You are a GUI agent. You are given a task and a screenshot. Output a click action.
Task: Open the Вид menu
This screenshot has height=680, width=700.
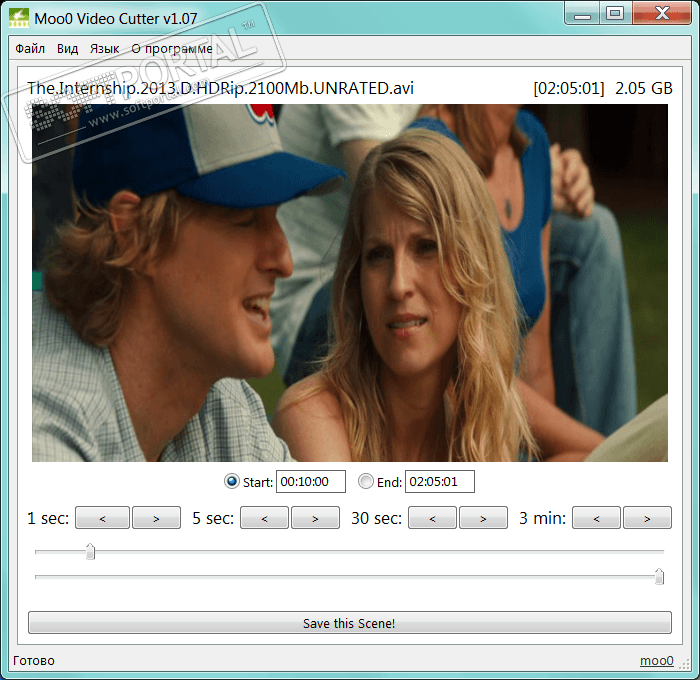pos(67,48)
